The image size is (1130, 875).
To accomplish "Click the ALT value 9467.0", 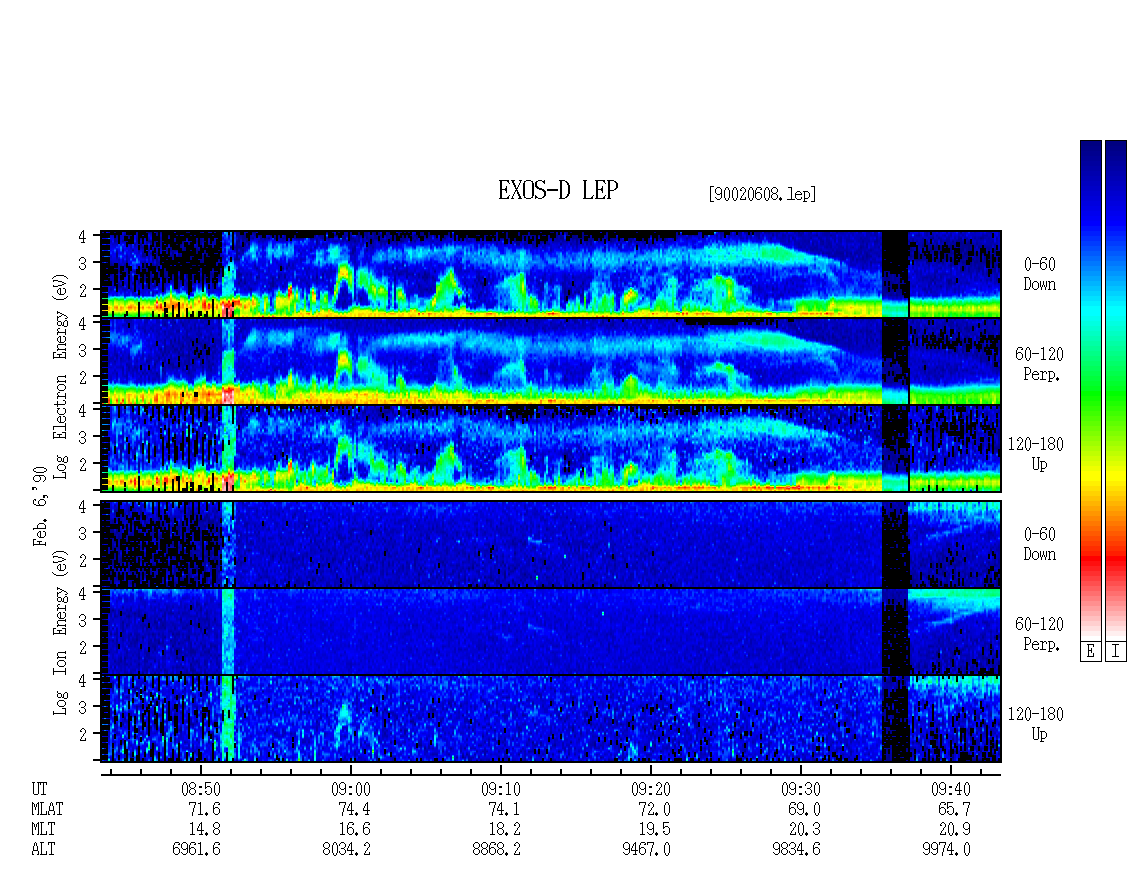I will [646, 849].
